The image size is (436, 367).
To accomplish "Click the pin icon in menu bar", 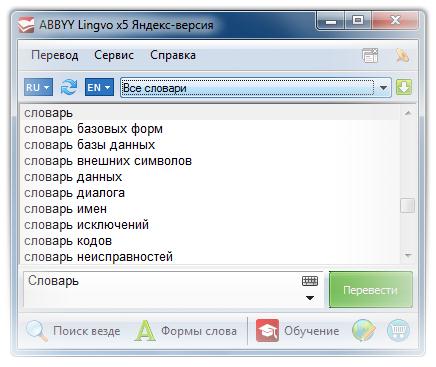I will coord(402,55).
